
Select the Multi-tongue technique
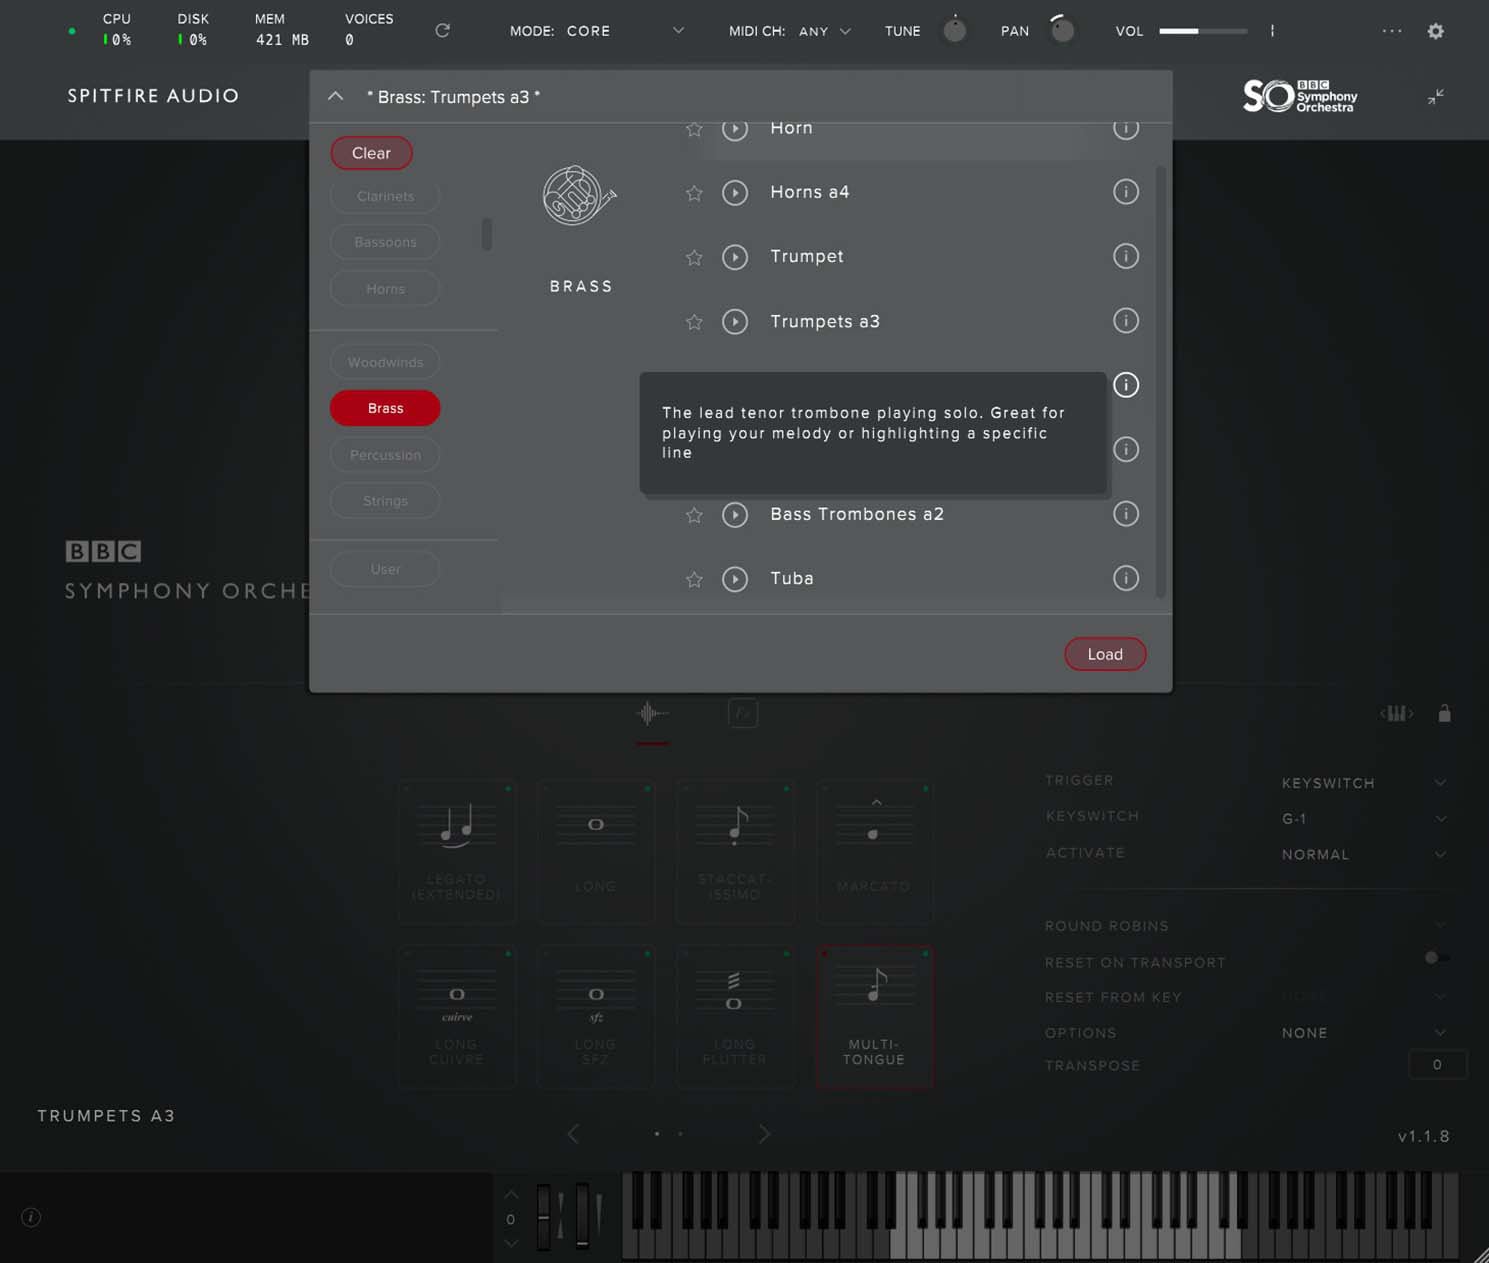click(874, 1017)
